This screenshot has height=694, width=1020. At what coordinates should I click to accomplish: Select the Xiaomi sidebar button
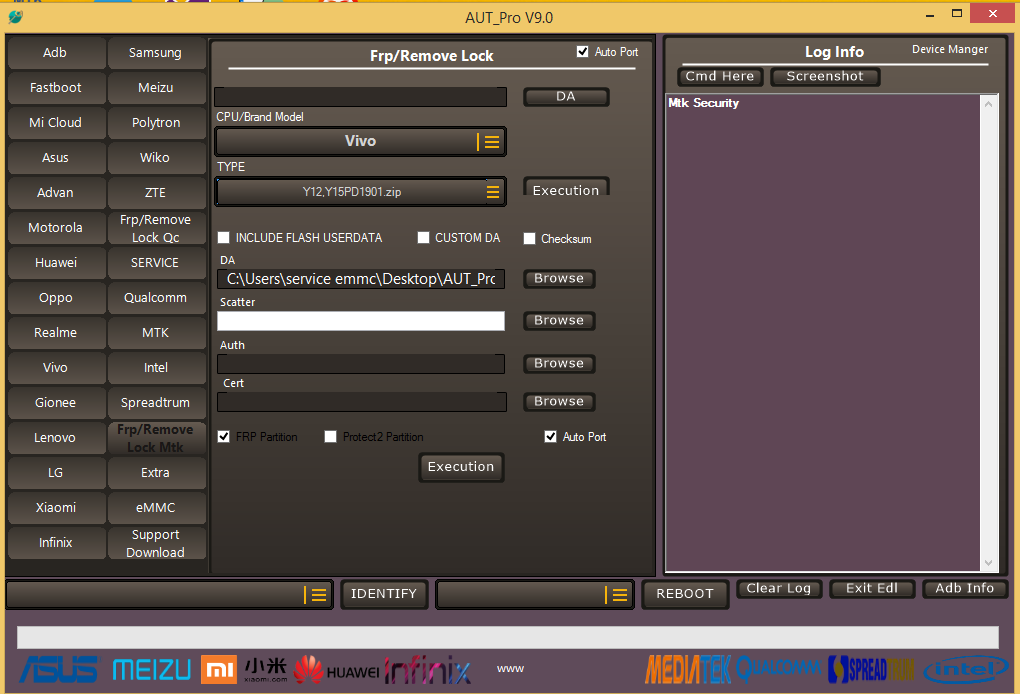(x=56, y=508)
